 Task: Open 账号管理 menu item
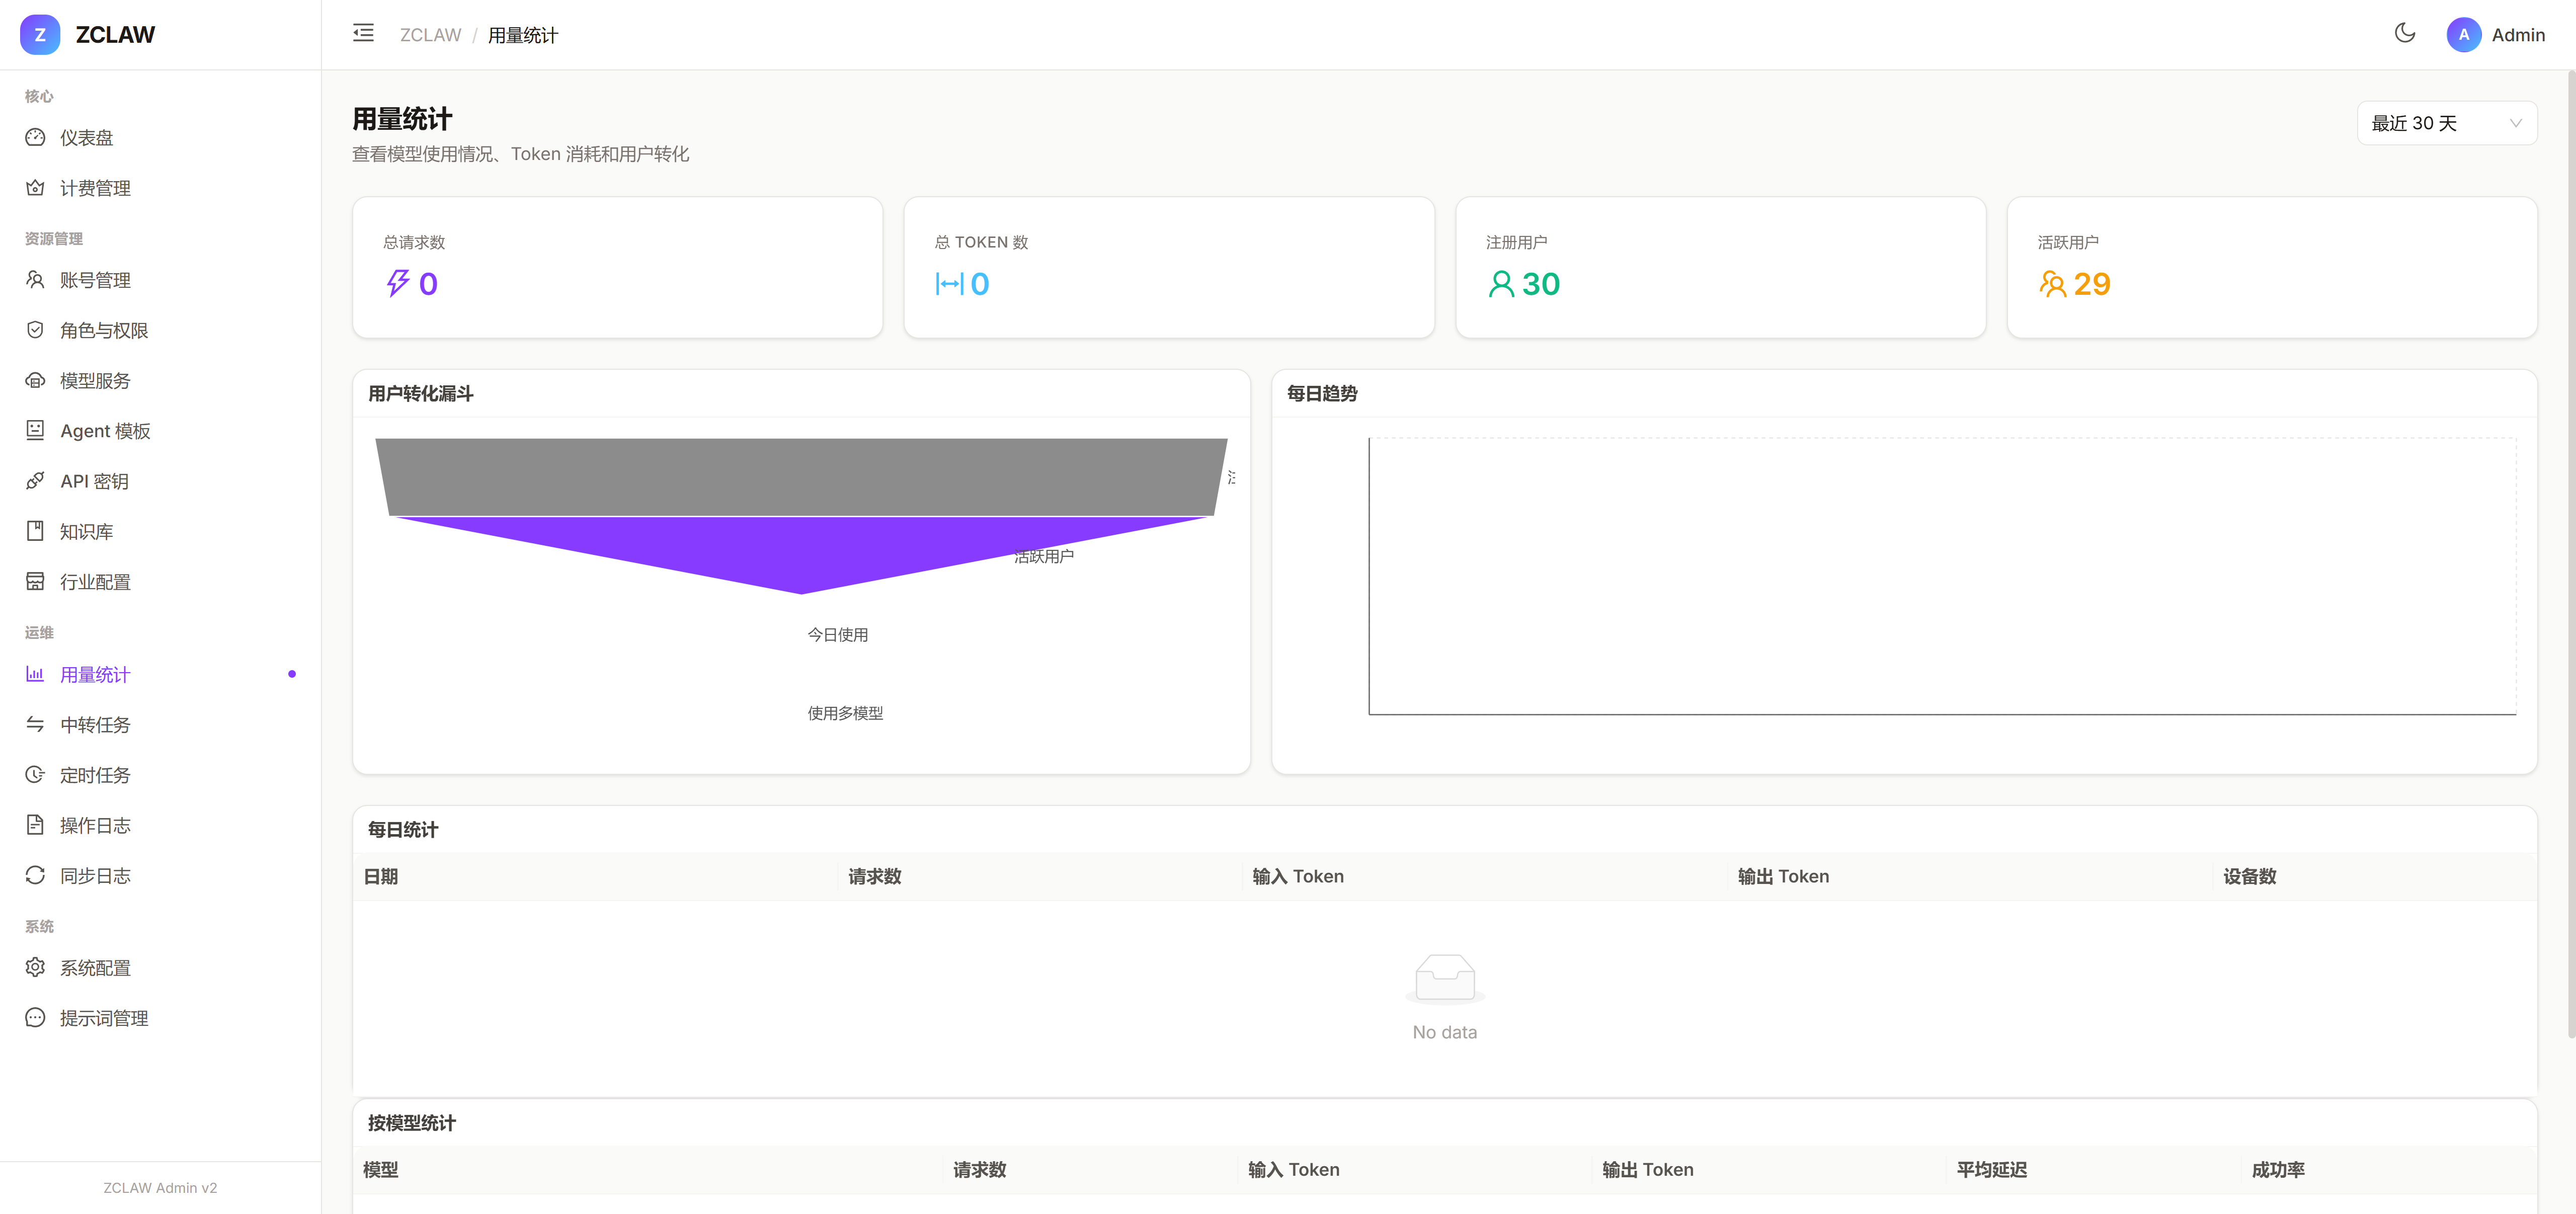pos(95,280)
